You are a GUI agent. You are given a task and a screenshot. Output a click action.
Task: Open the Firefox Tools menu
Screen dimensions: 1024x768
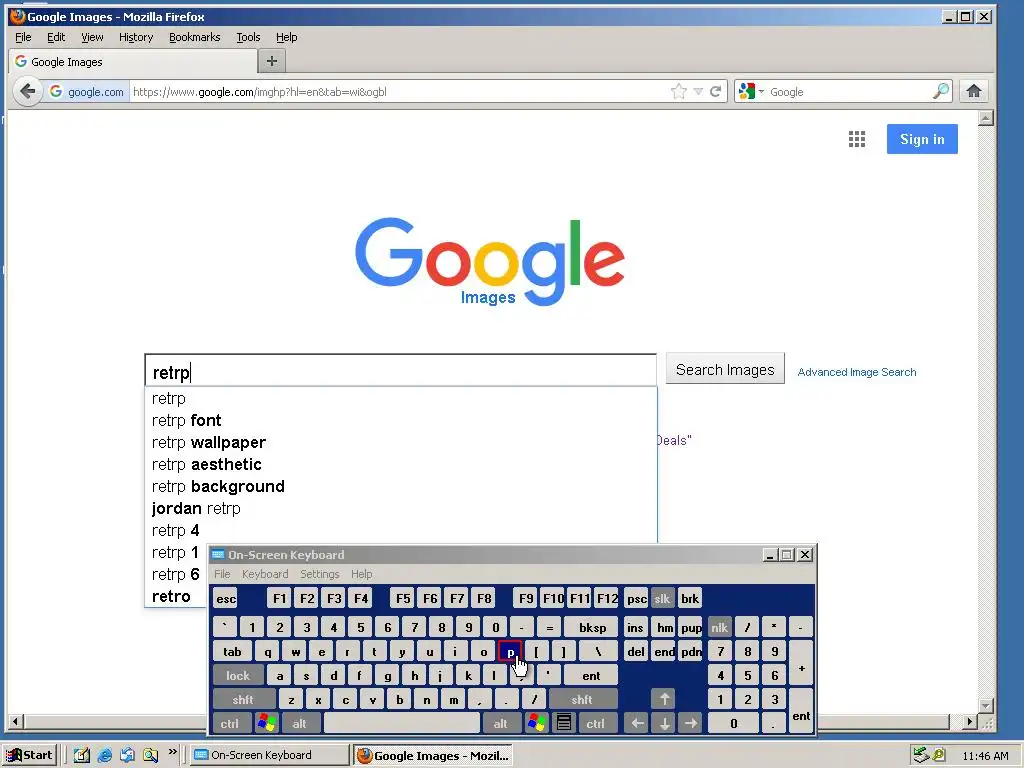pos(248,37)
